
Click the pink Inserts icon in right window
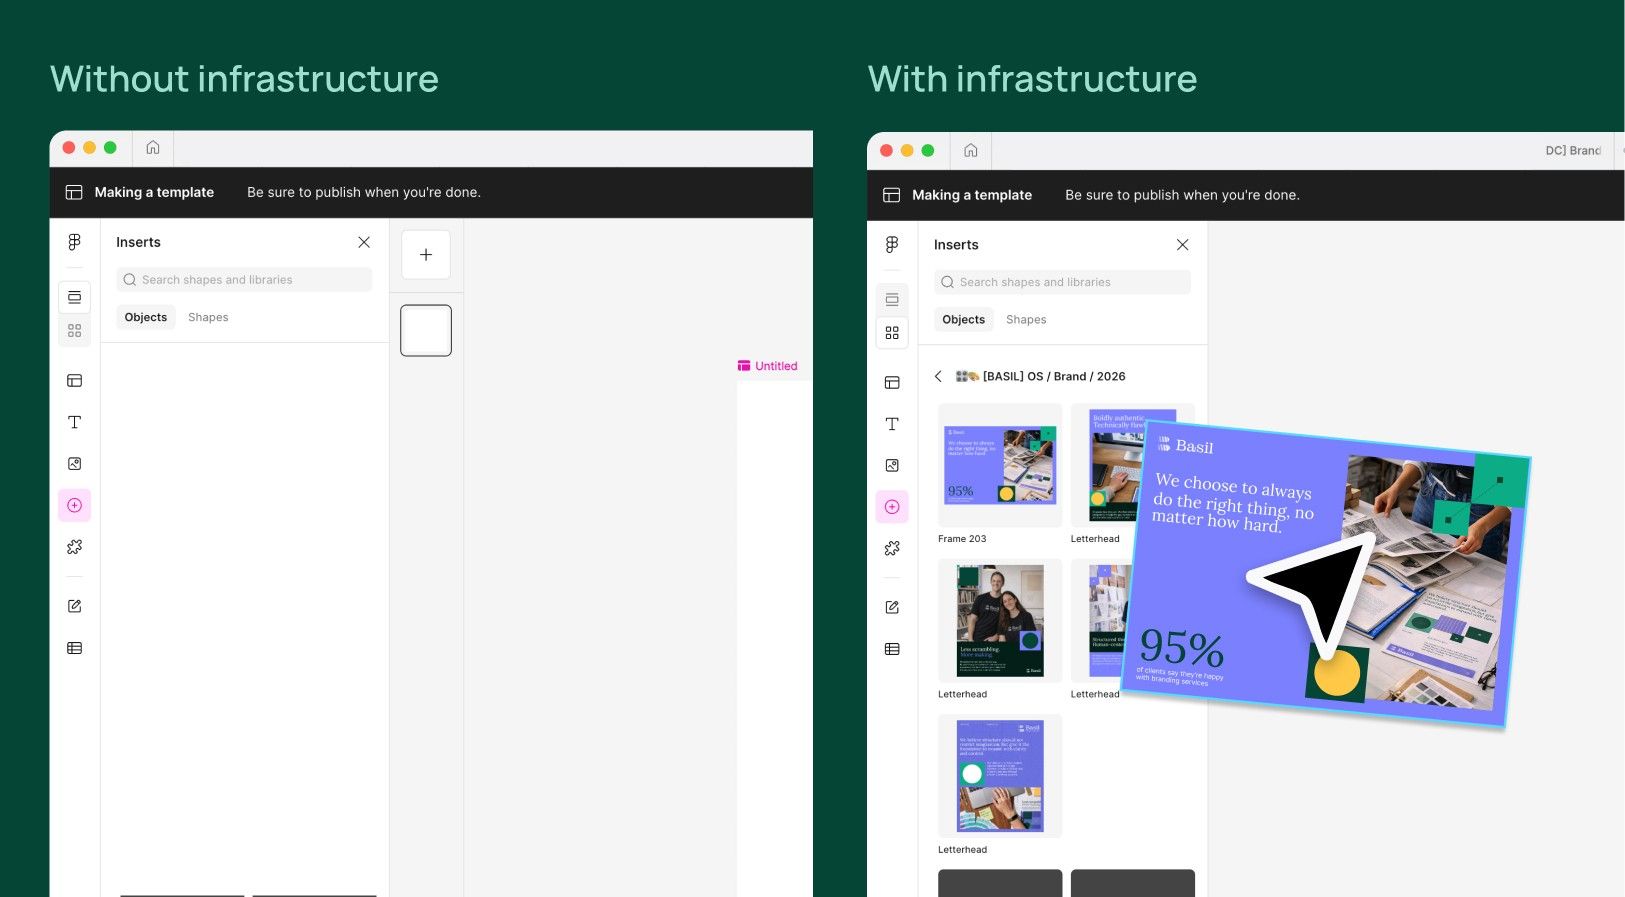point(892,507)
